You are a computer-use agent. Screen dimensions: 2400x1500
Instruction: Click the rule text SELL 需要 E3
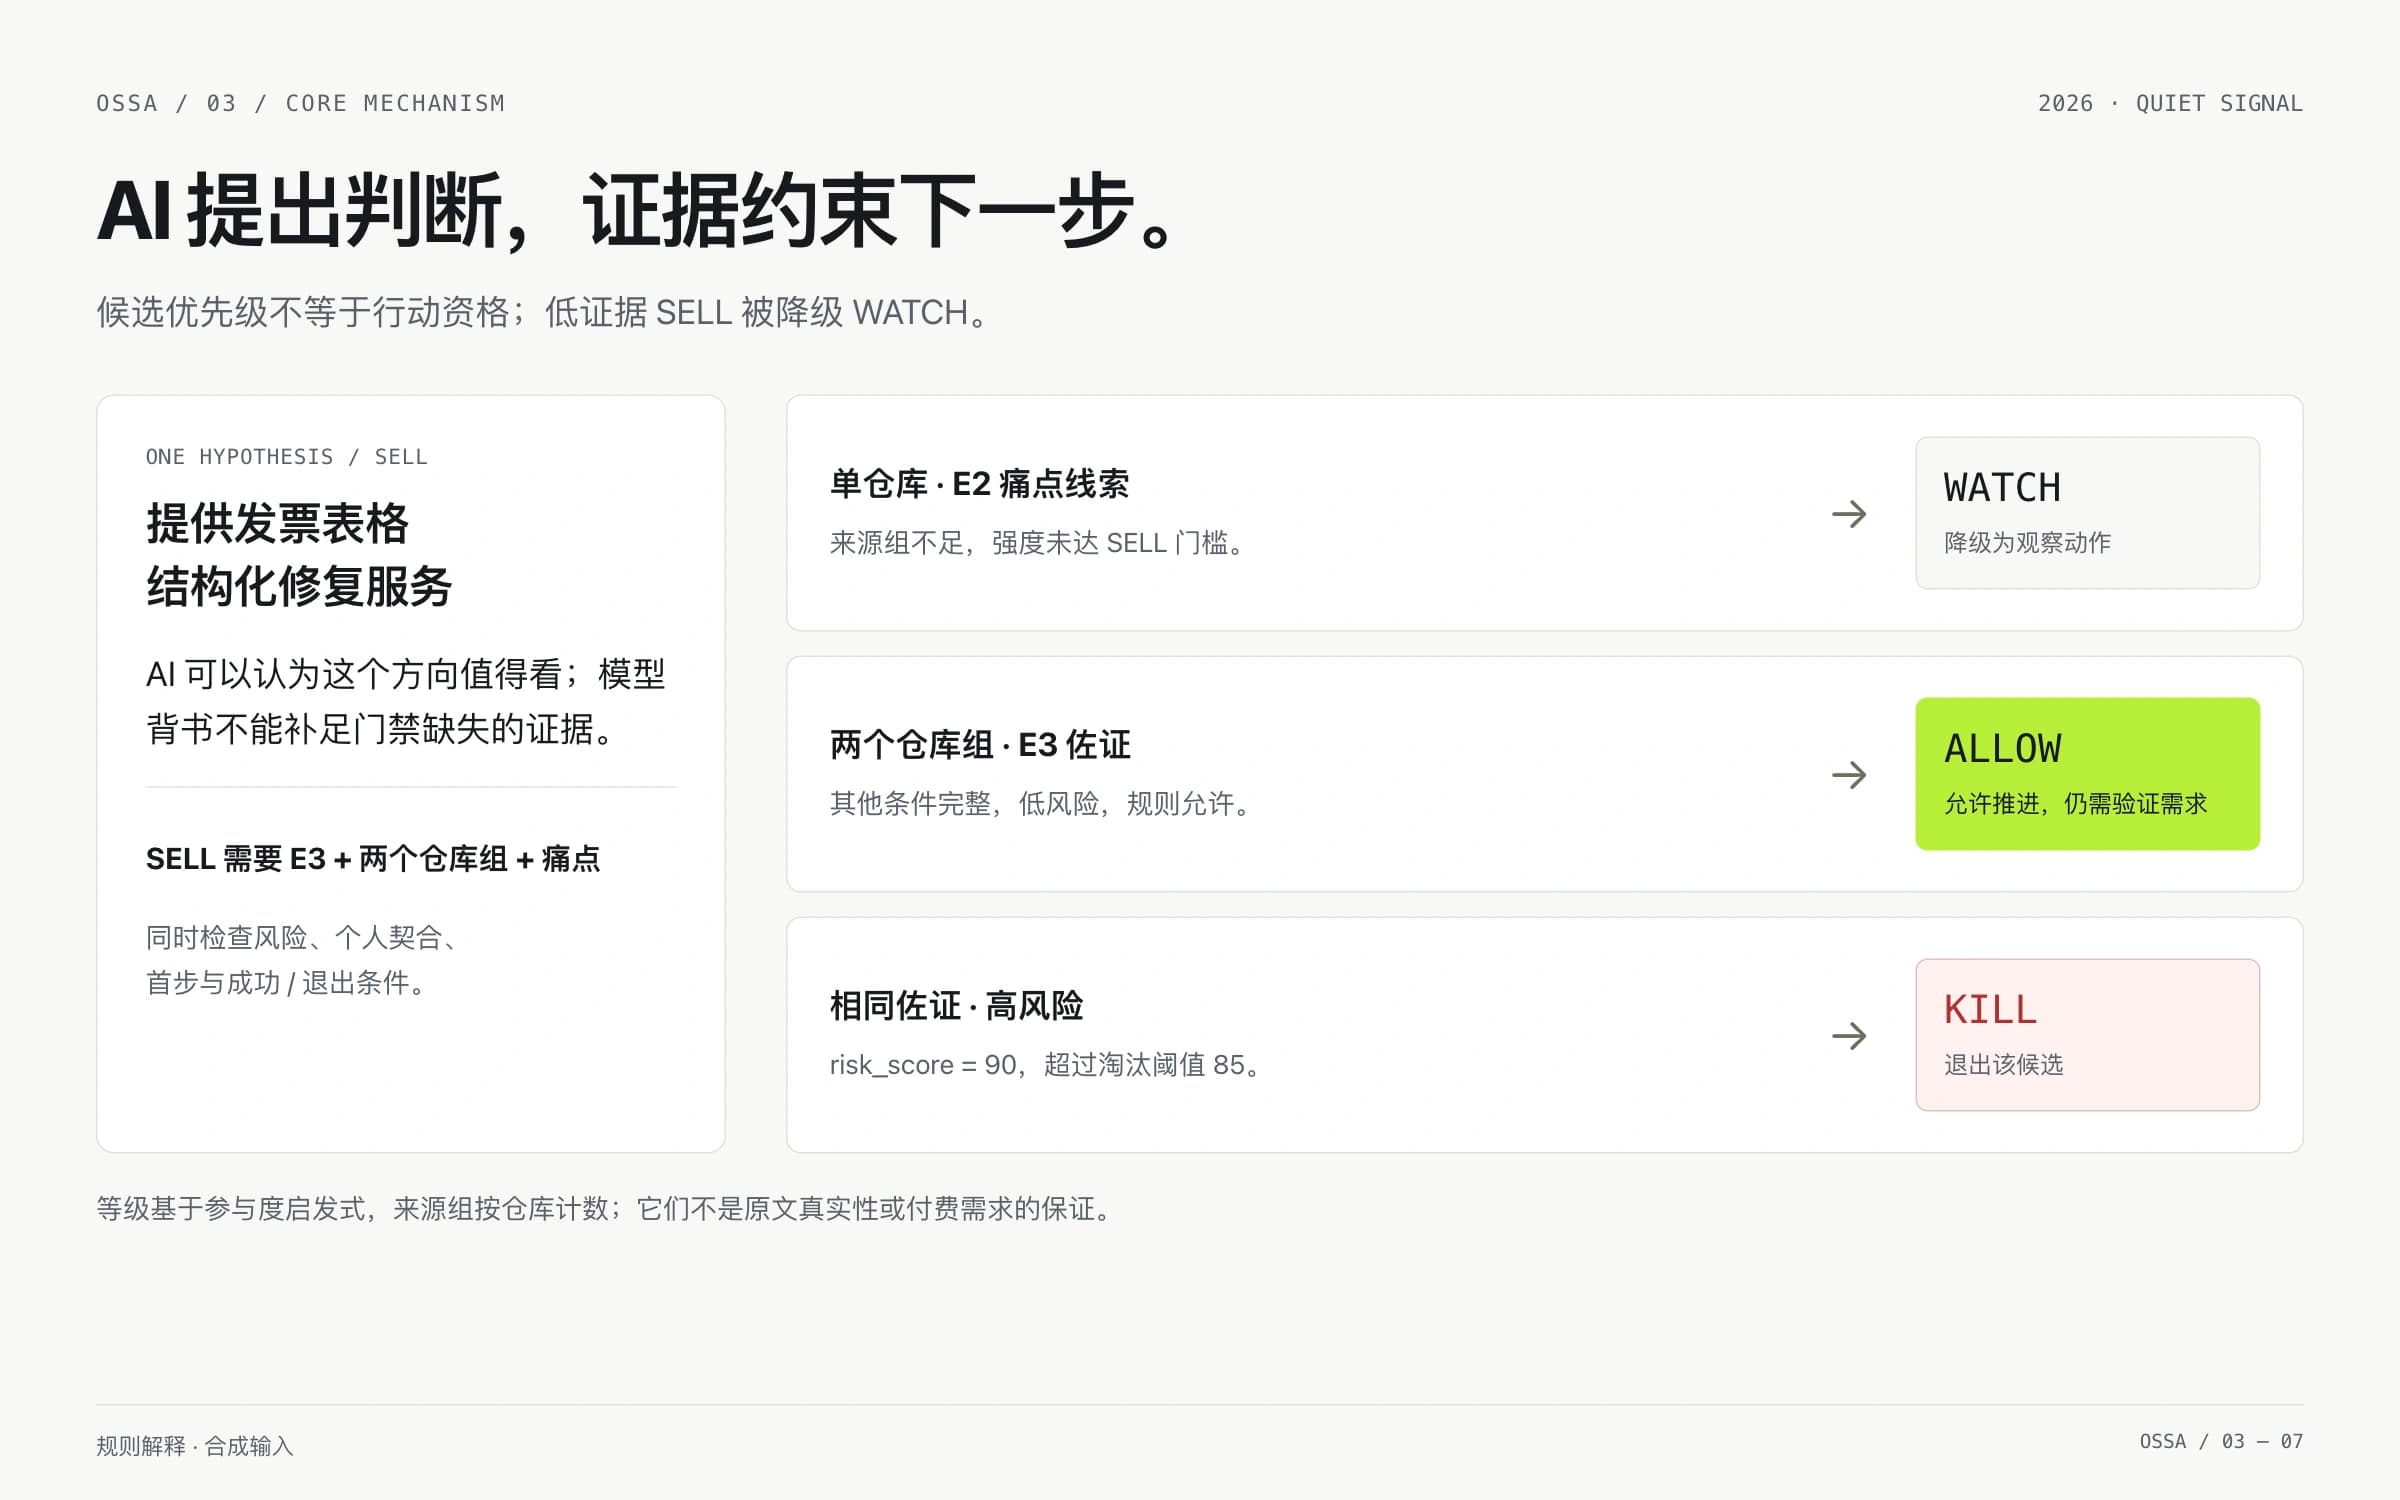coord(372,859)
